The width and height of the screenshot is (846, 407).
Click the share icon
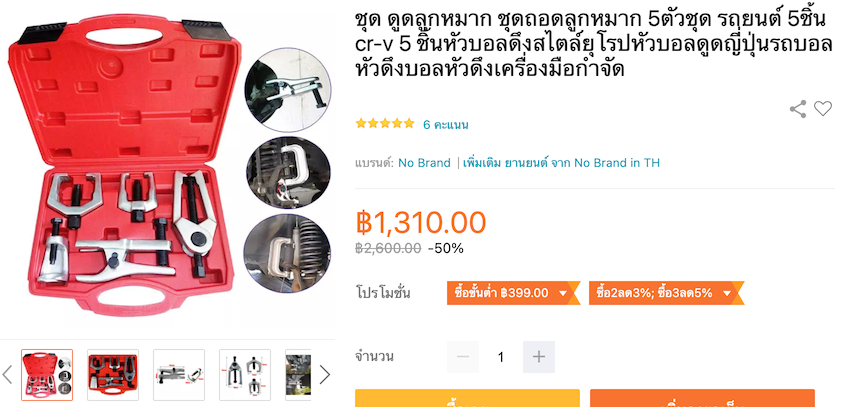click(x=797, y=109)
